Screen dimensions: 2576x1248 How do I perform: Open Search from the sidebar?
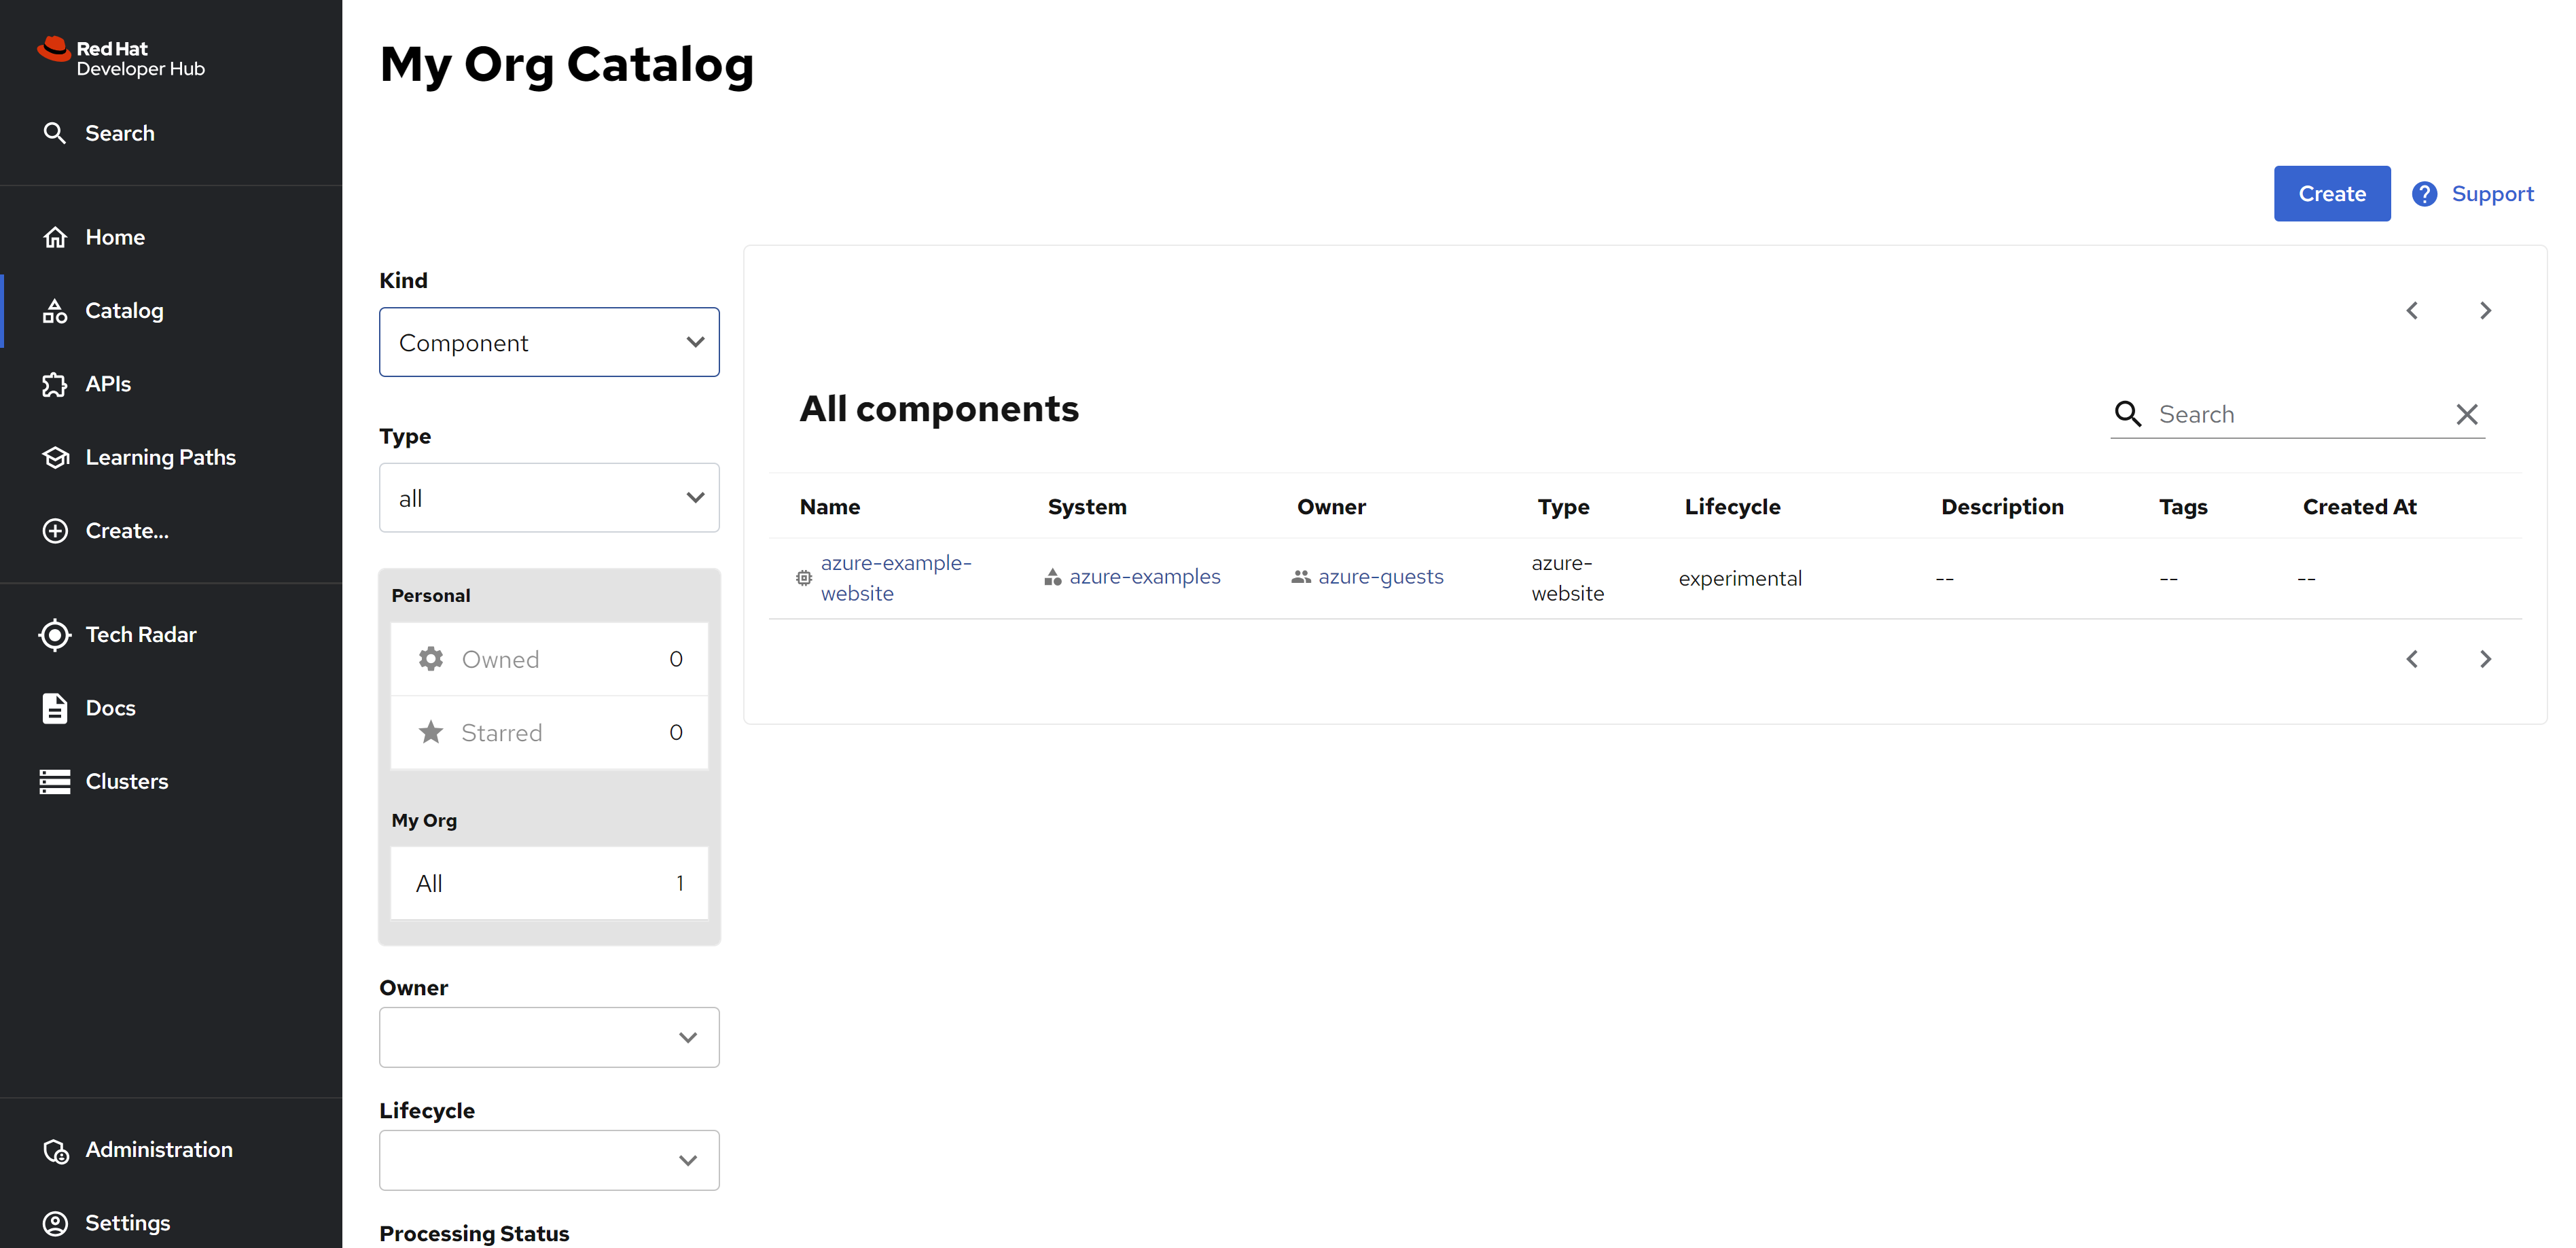click(x=119, y=133)
